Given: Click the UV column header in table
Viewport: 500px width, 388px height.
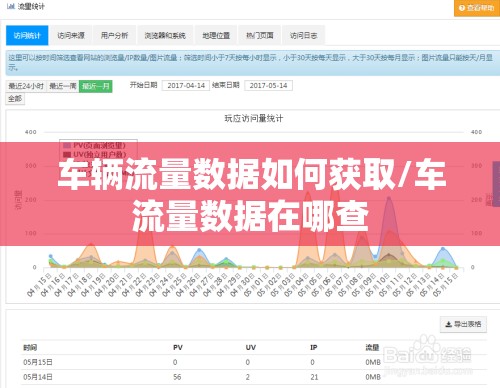Looking at the screenshot, I should tap(251, 348).
